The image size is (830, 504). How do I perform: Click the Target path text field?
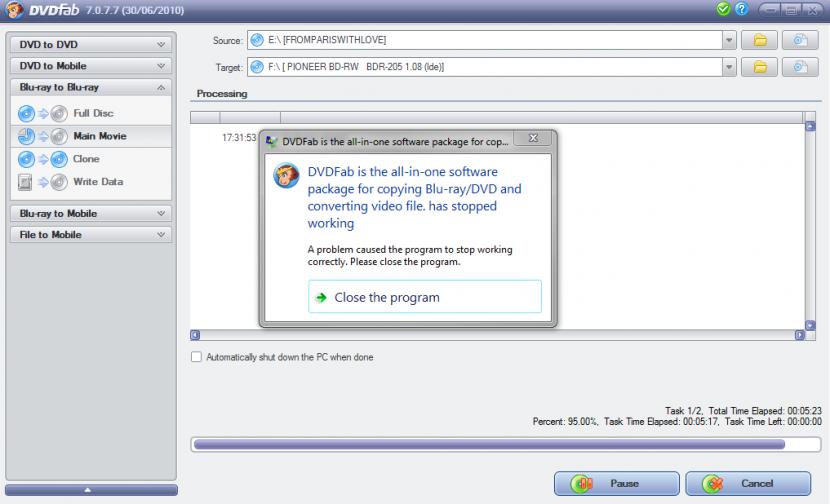(x=485, y=67)
